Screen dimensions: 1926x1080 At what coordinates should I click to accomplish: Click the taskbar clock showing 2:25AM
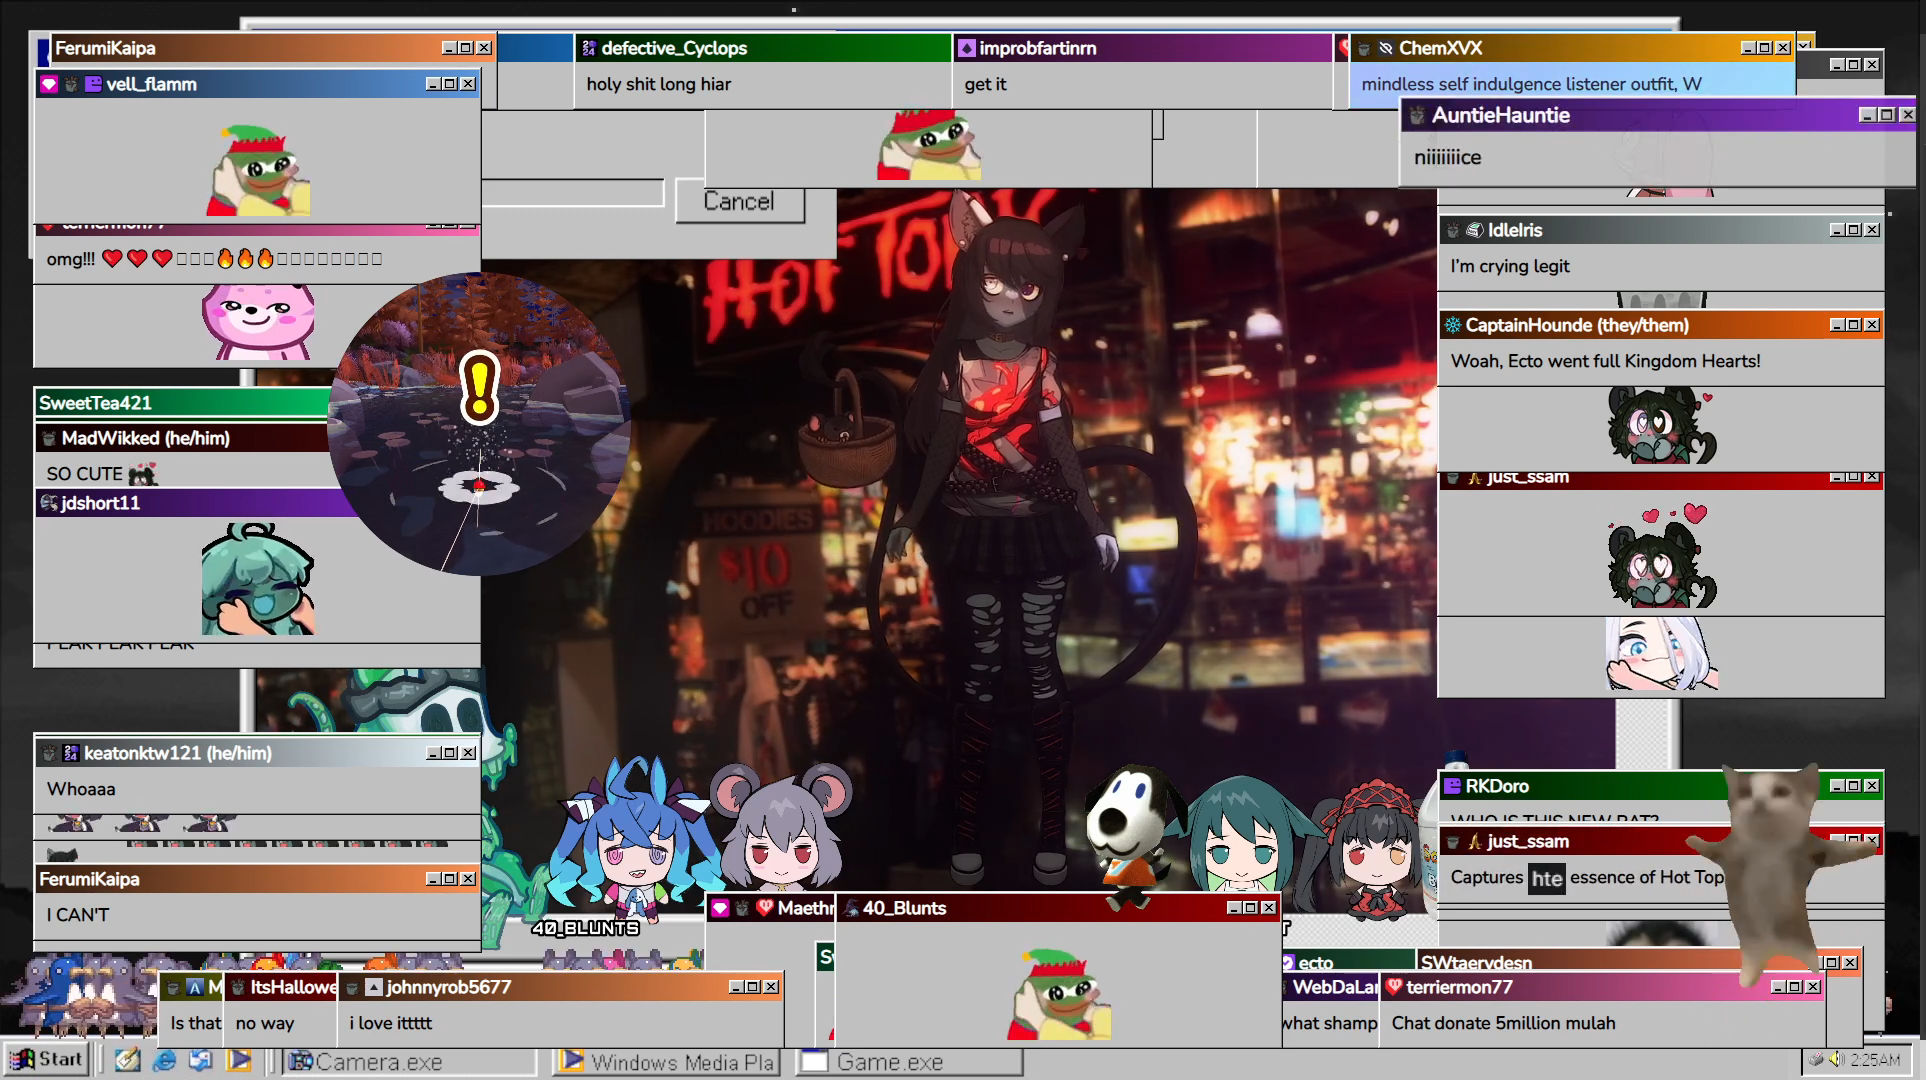pyautogui.click(x=1875, y=1060)
